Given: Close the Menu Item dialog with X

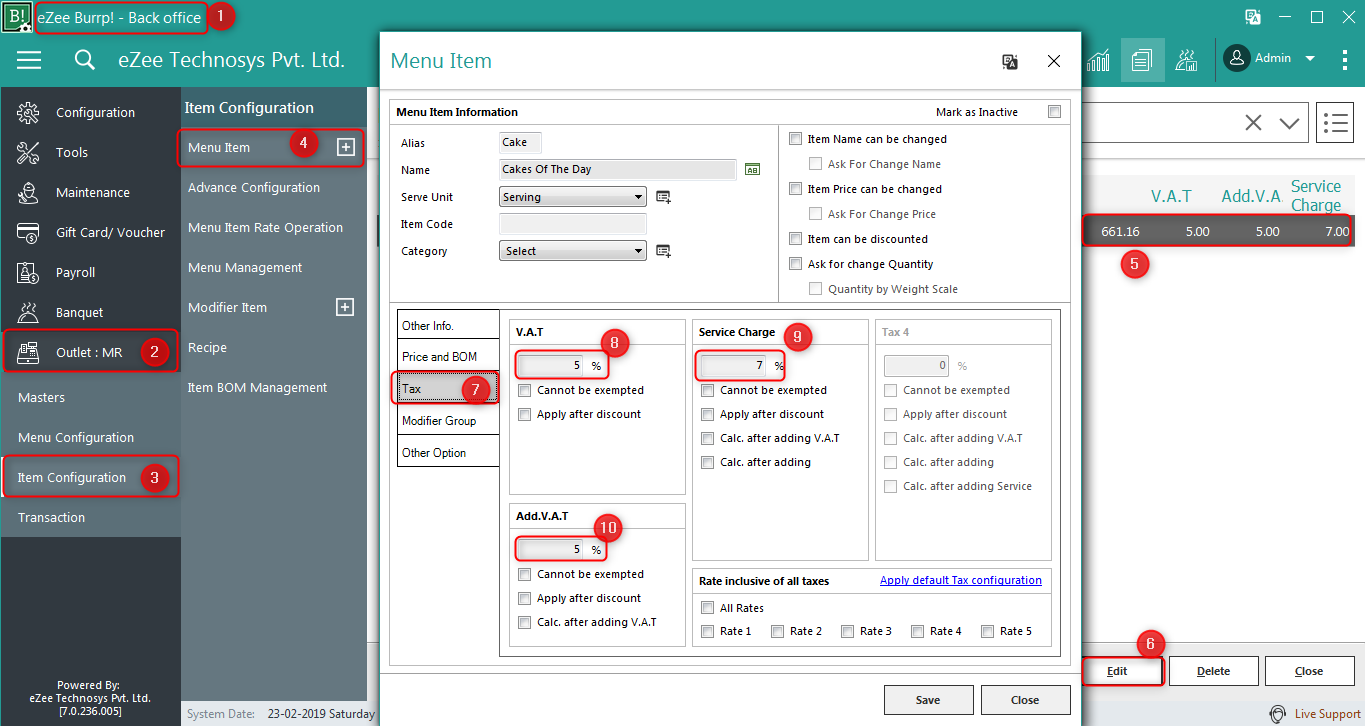Looking at the screenshot, I should tap(1054, 61).
